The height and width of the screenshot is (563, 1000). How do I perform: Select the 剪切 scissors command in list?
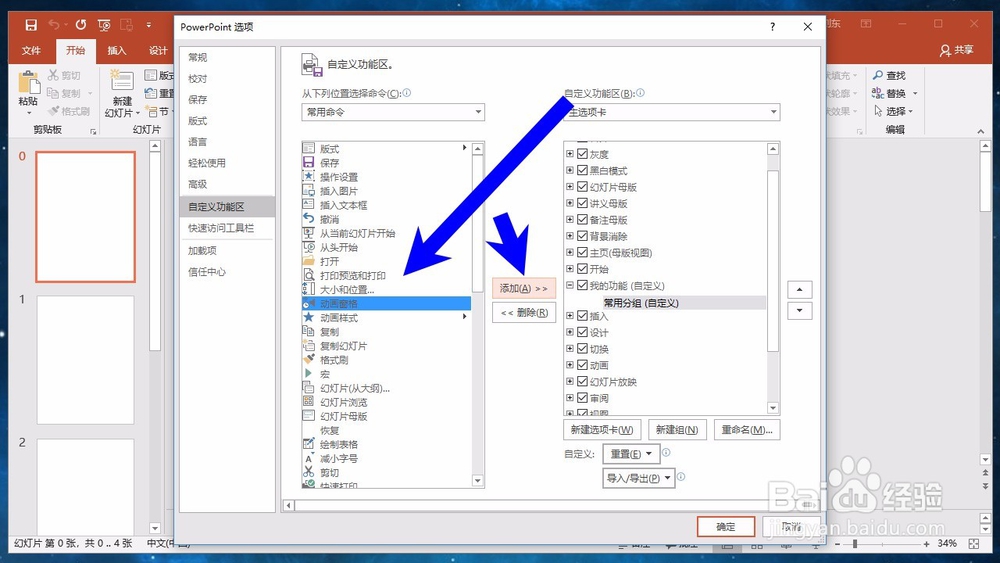pos(386,472)
